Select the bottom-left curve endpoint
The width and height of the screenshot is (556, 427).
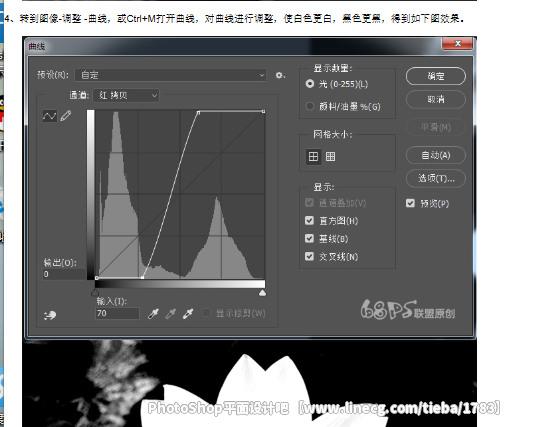pos(97,278)
